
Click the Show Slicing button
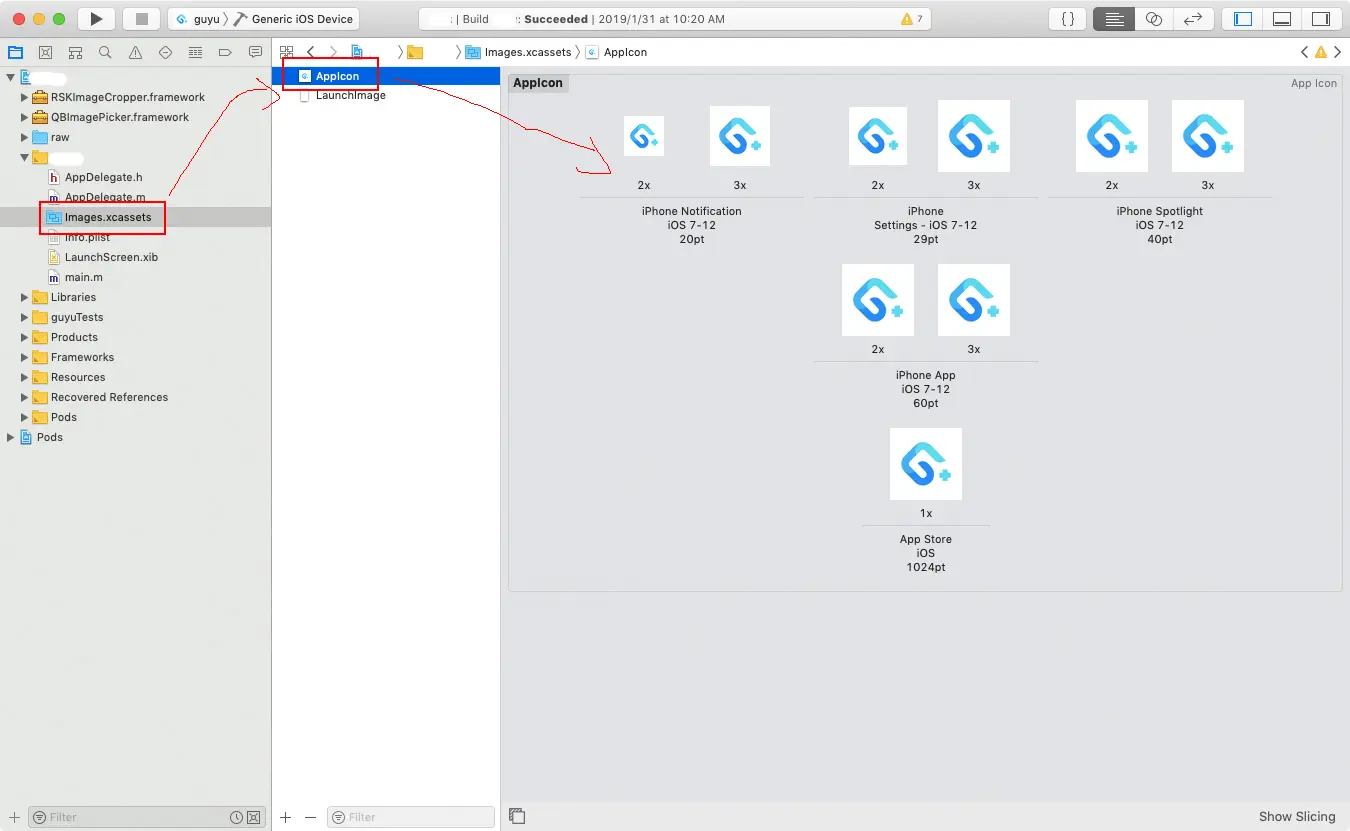pos(1297,817)
